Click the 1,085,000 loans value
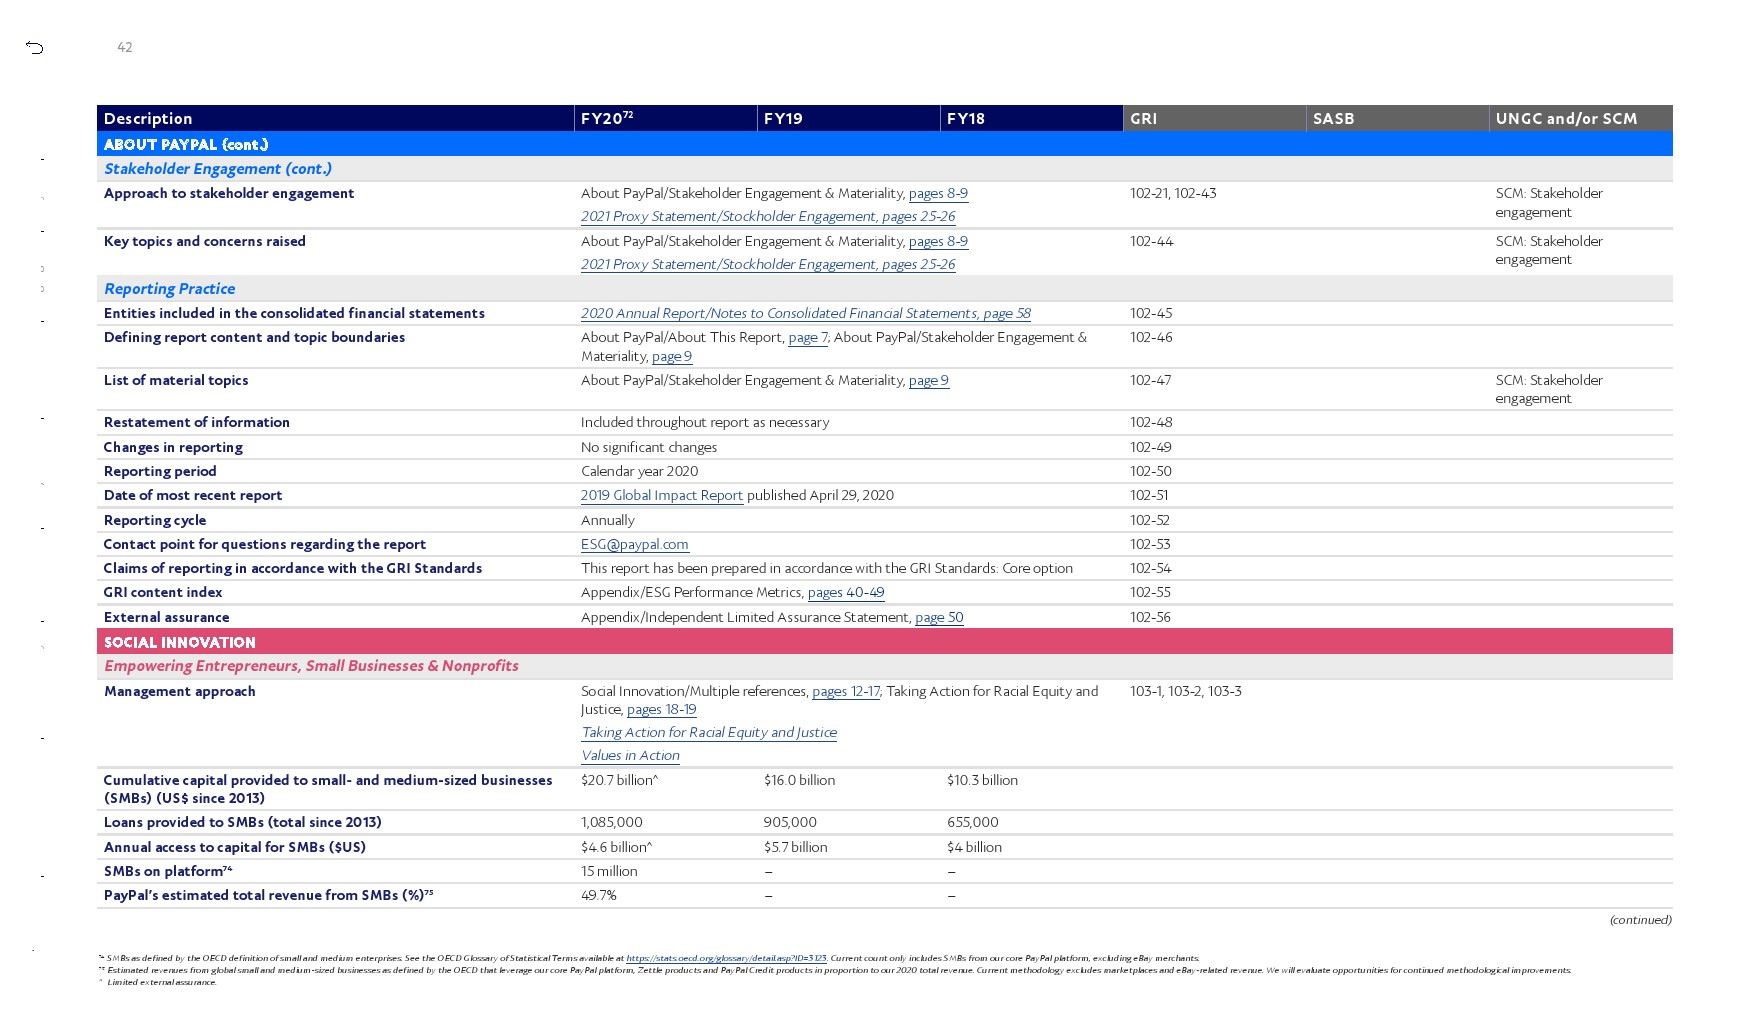 [612, 823]
